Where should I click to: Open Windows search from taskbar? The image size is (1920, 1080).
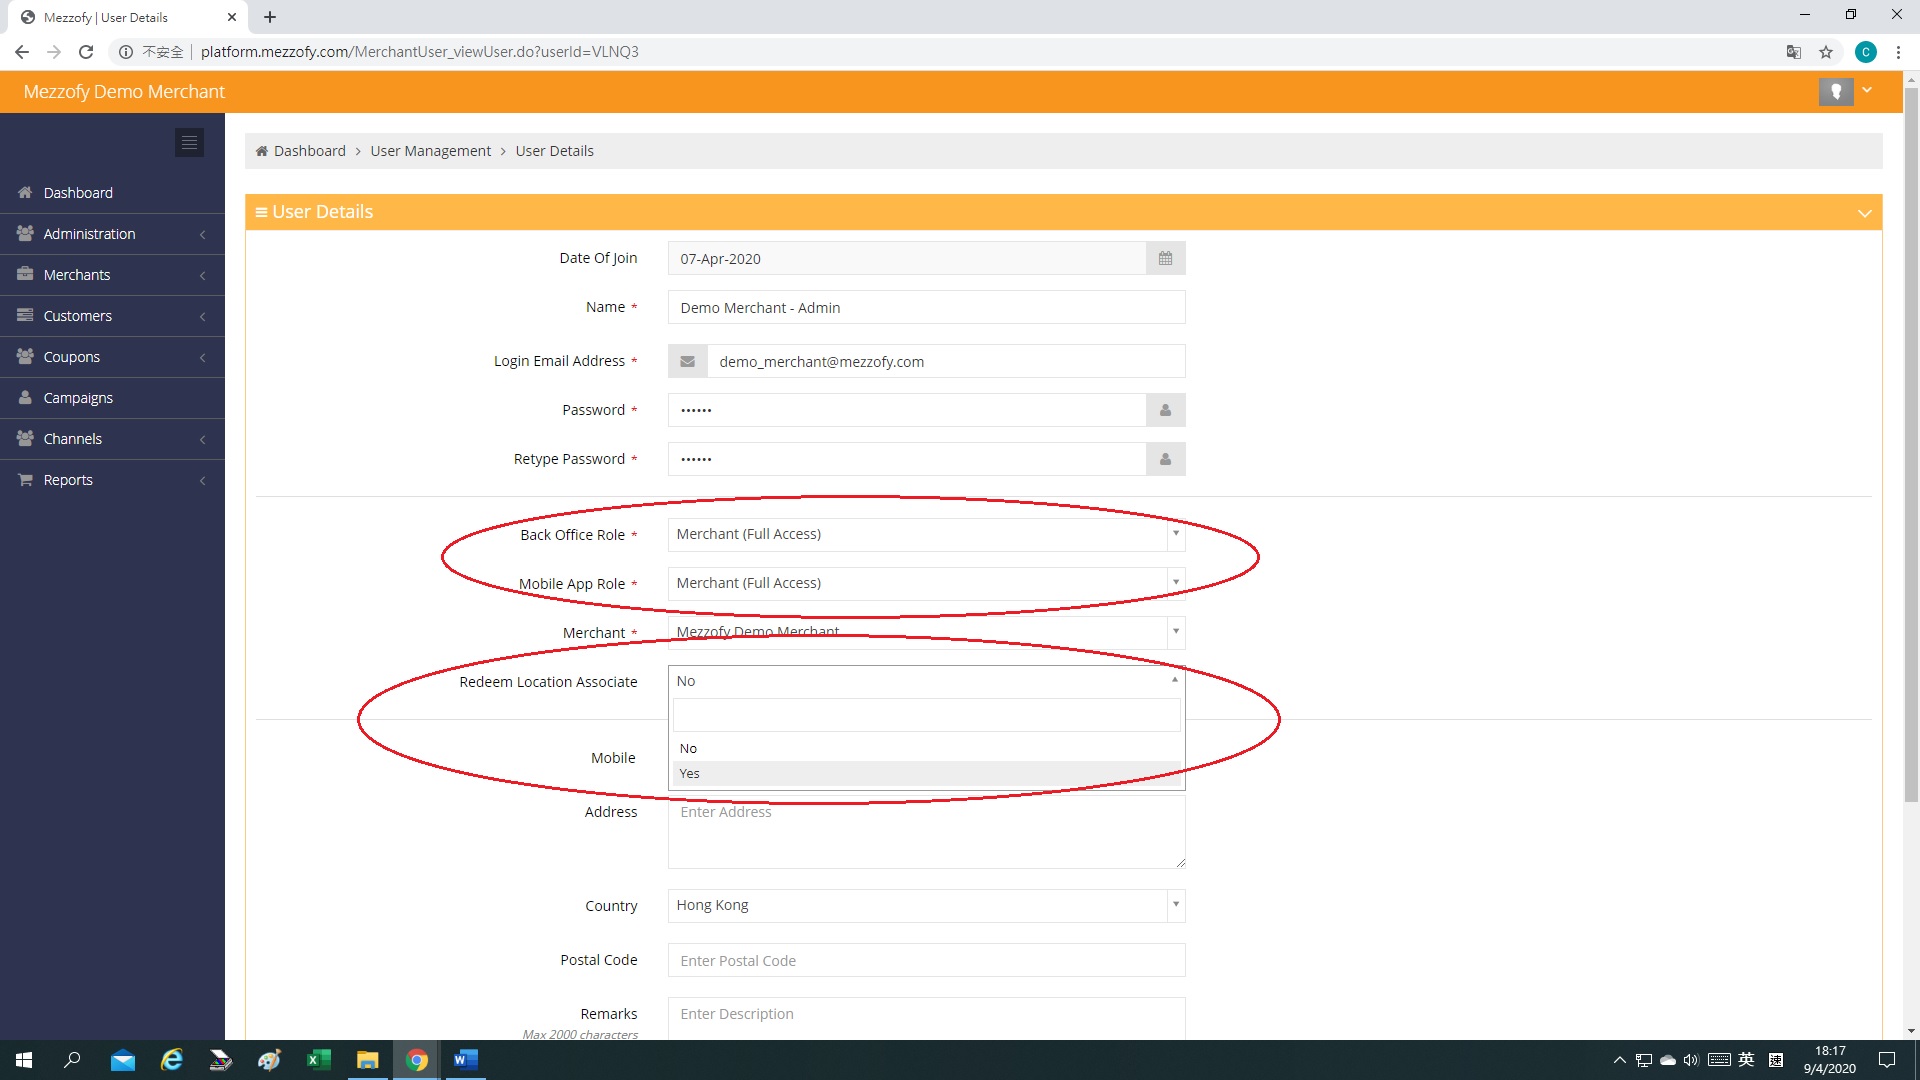click(72, 1060)
